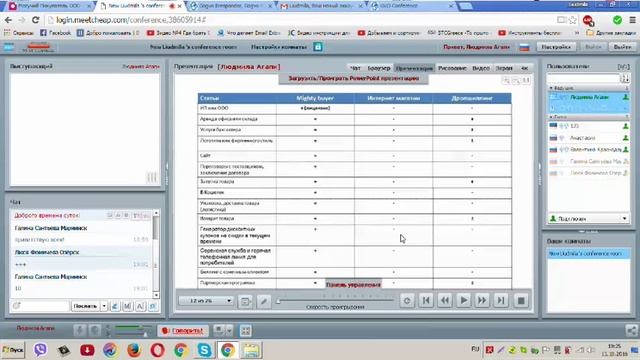Click the Говорить! button
The width and height of the screenshot is (640, 360).
183,331
